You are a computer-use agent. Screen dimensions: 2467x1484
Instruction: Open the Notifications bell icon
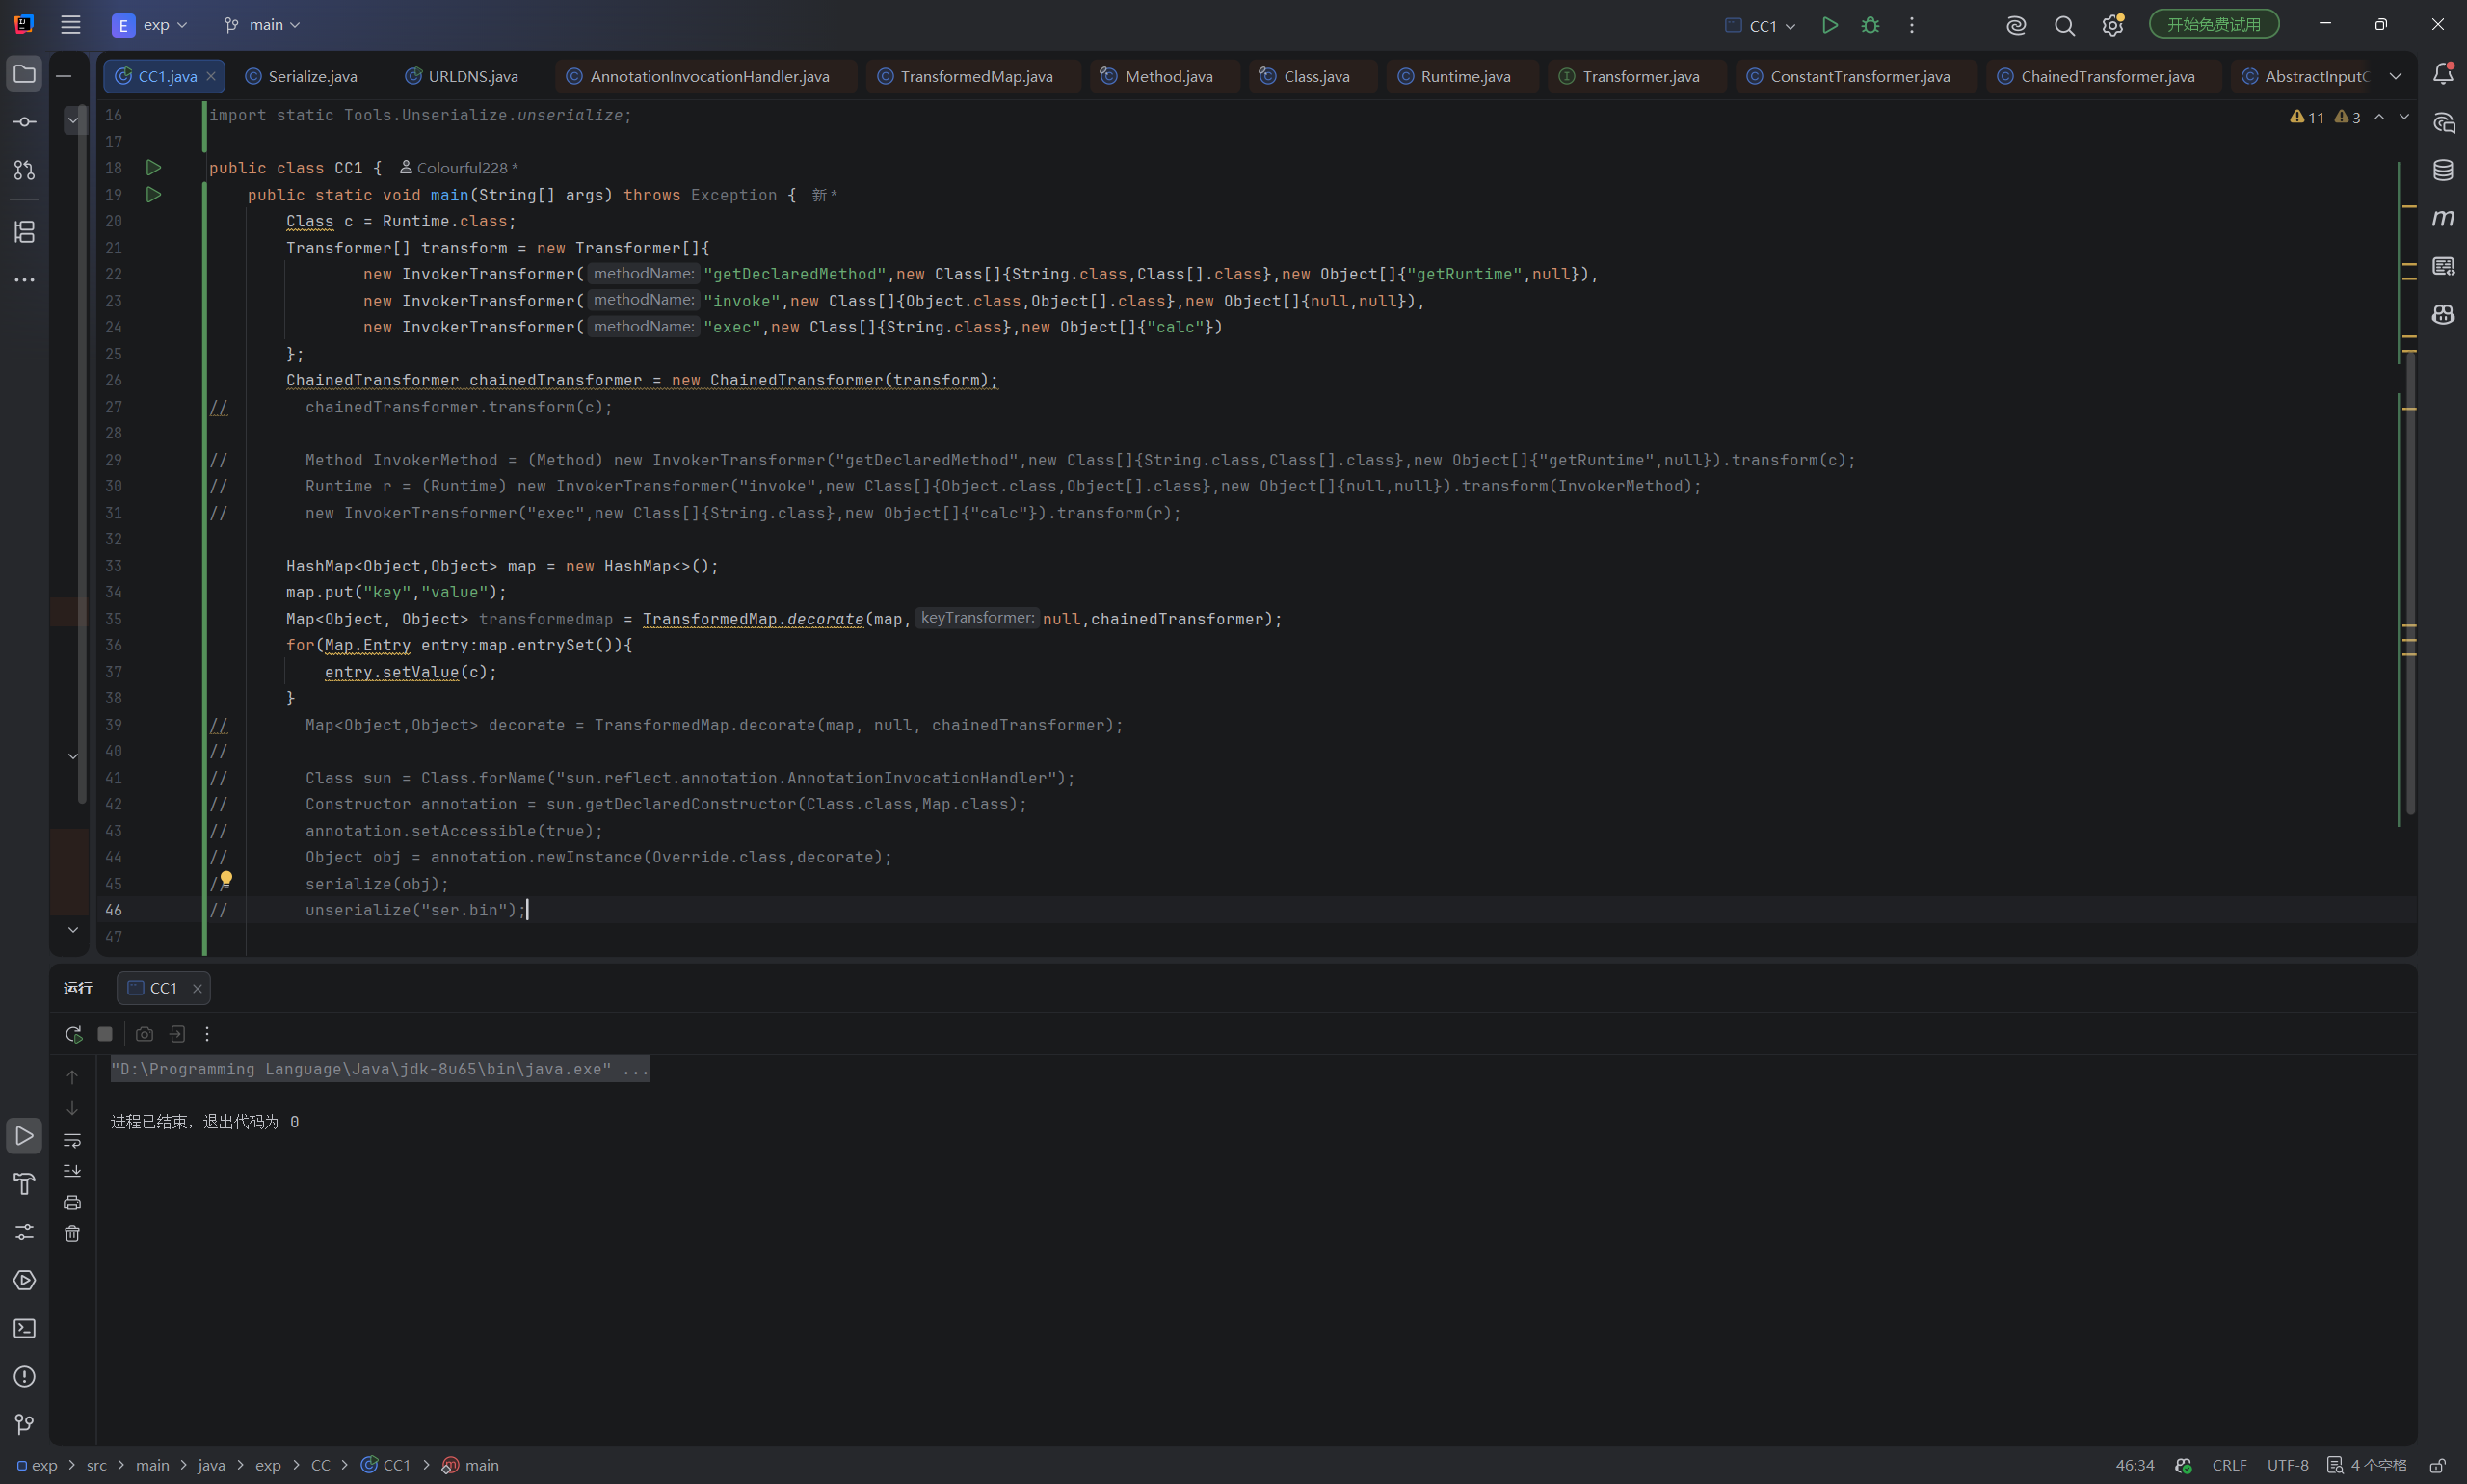click(x=2443, y=74)
